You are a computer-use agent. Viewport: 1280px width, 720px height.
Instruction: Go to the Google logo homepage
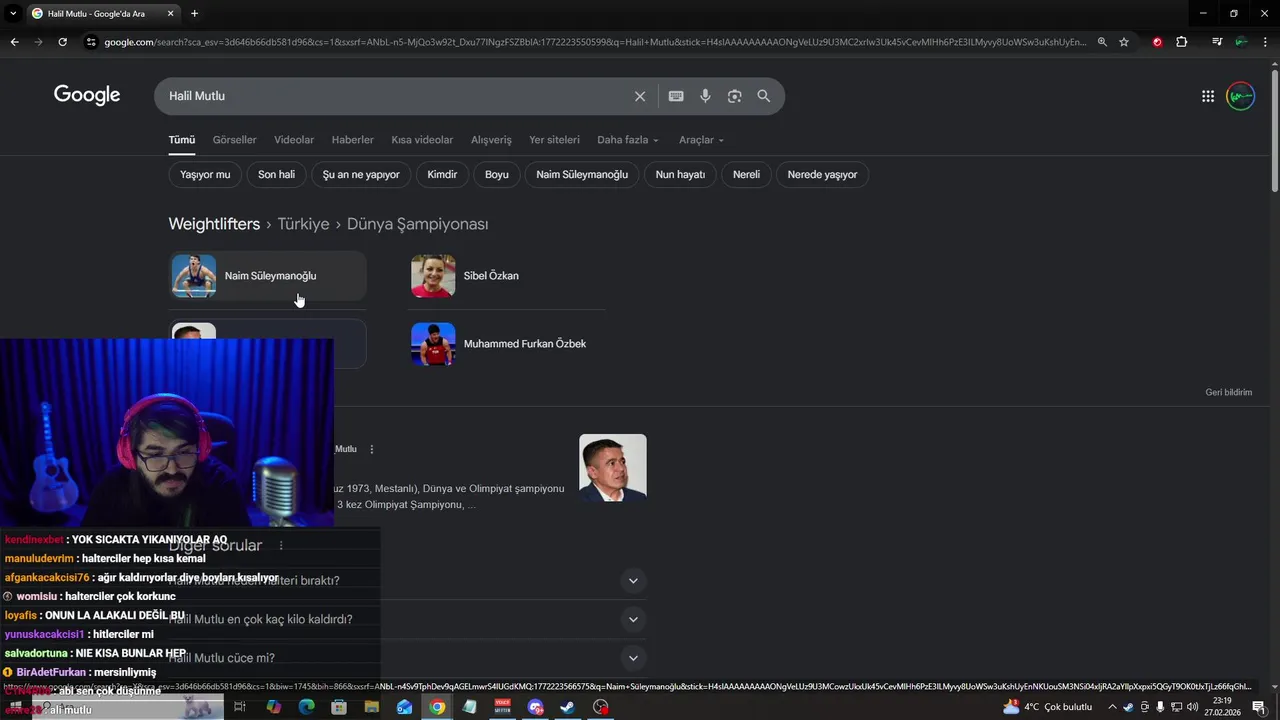coord(87,95)
